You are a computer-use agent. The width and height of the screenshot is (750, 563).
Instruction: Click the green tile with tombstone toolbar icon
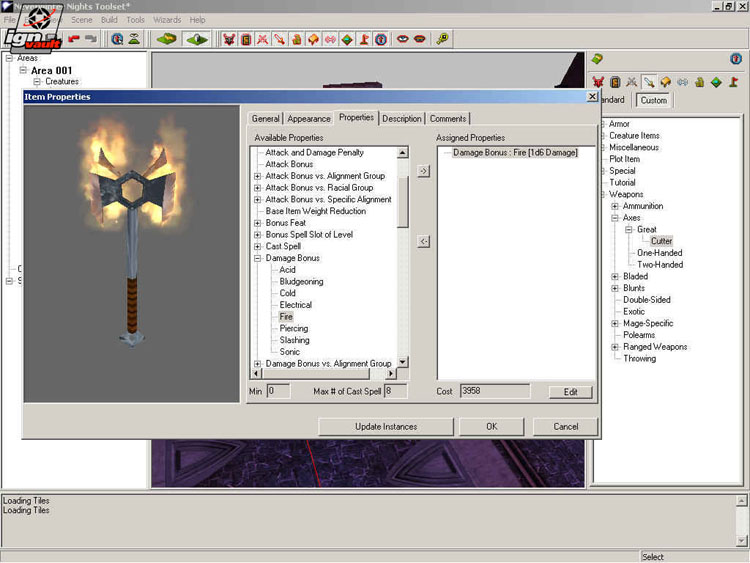tap(197, 39)
